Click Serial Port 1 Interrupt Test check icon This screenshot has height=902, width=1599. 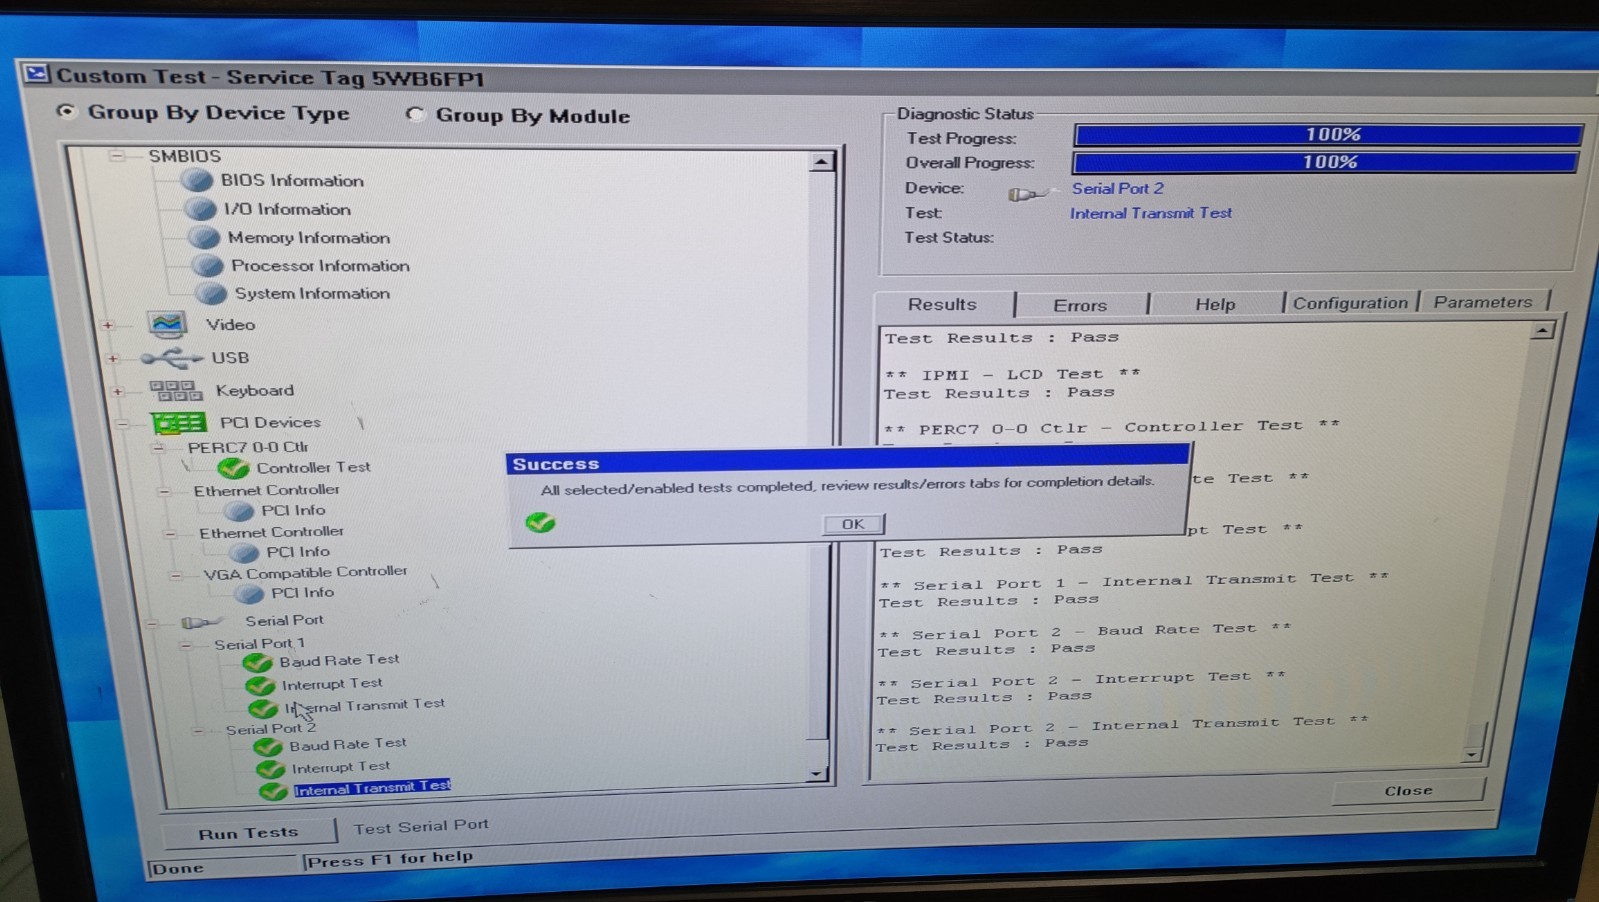[260, 685]
